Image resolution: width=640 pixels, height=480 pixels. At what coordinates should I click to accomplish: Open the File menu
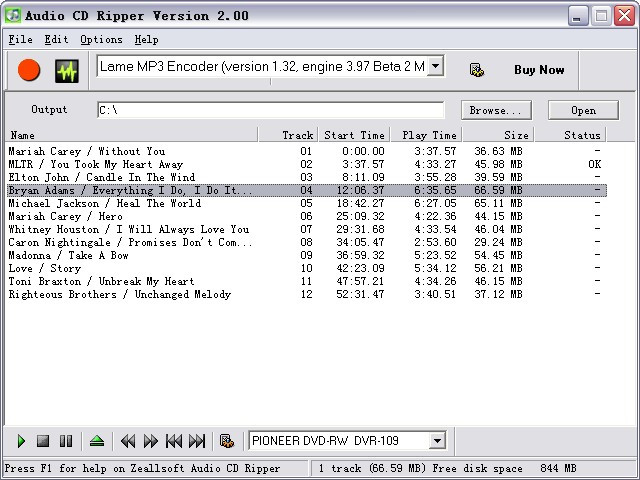point(20,40)
